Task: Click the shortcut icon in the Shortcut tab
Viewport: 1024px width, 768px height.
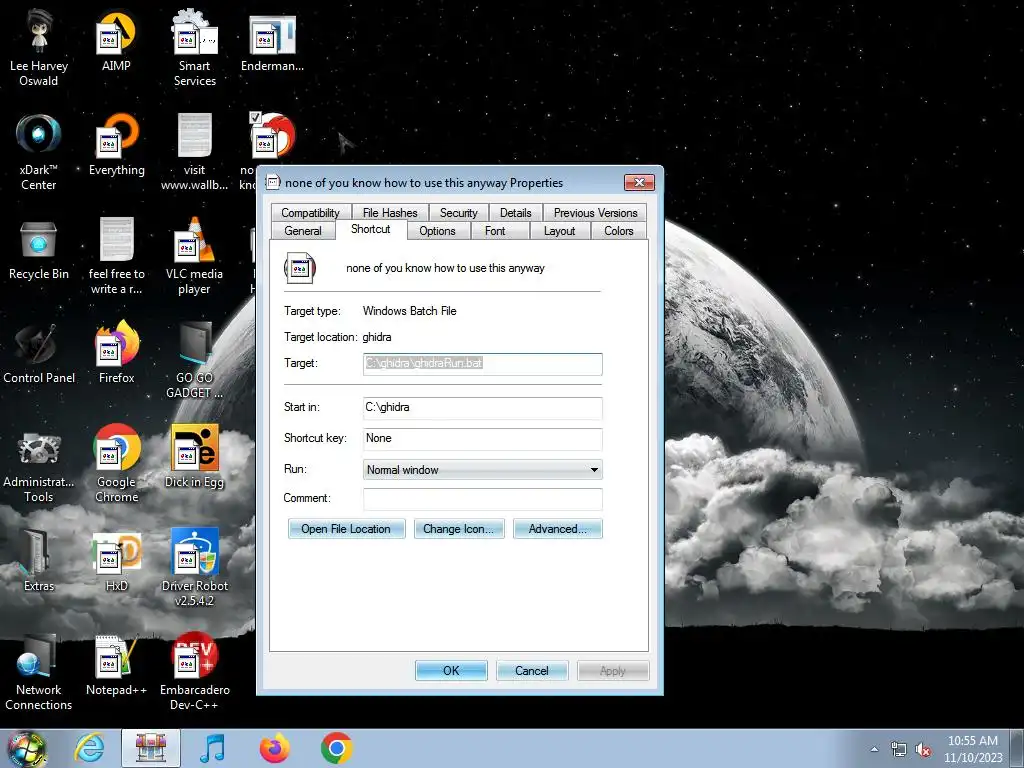Action: coord(300,268)
